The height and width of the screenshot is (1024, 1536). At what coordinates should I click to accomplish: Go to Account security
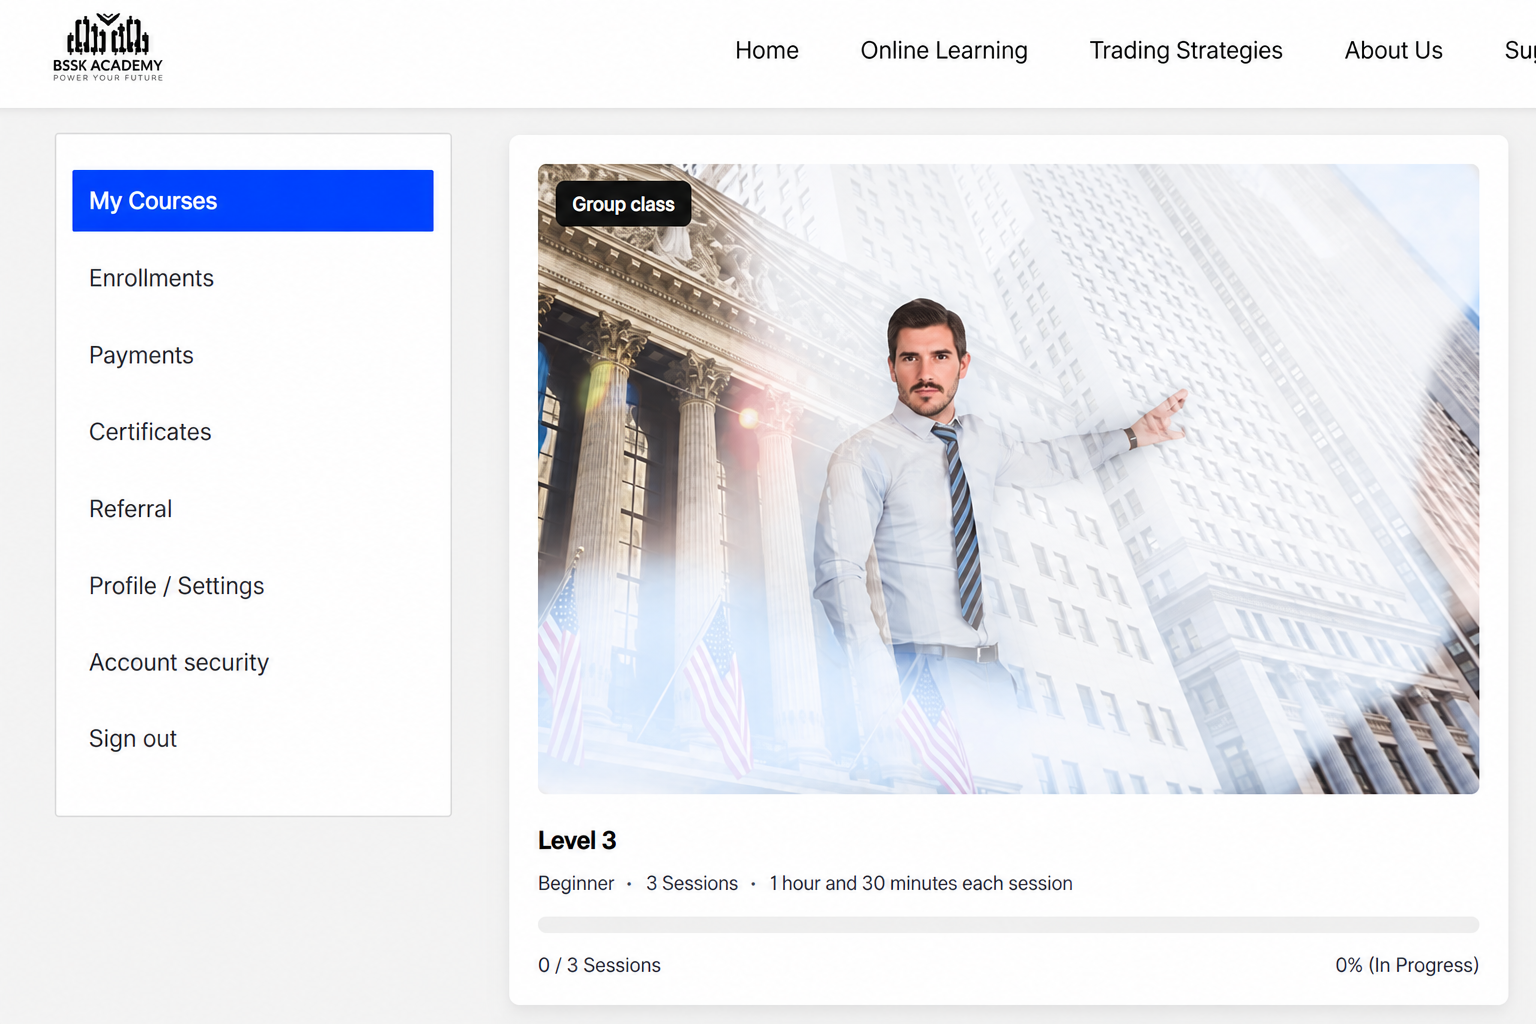pos(179,662)
